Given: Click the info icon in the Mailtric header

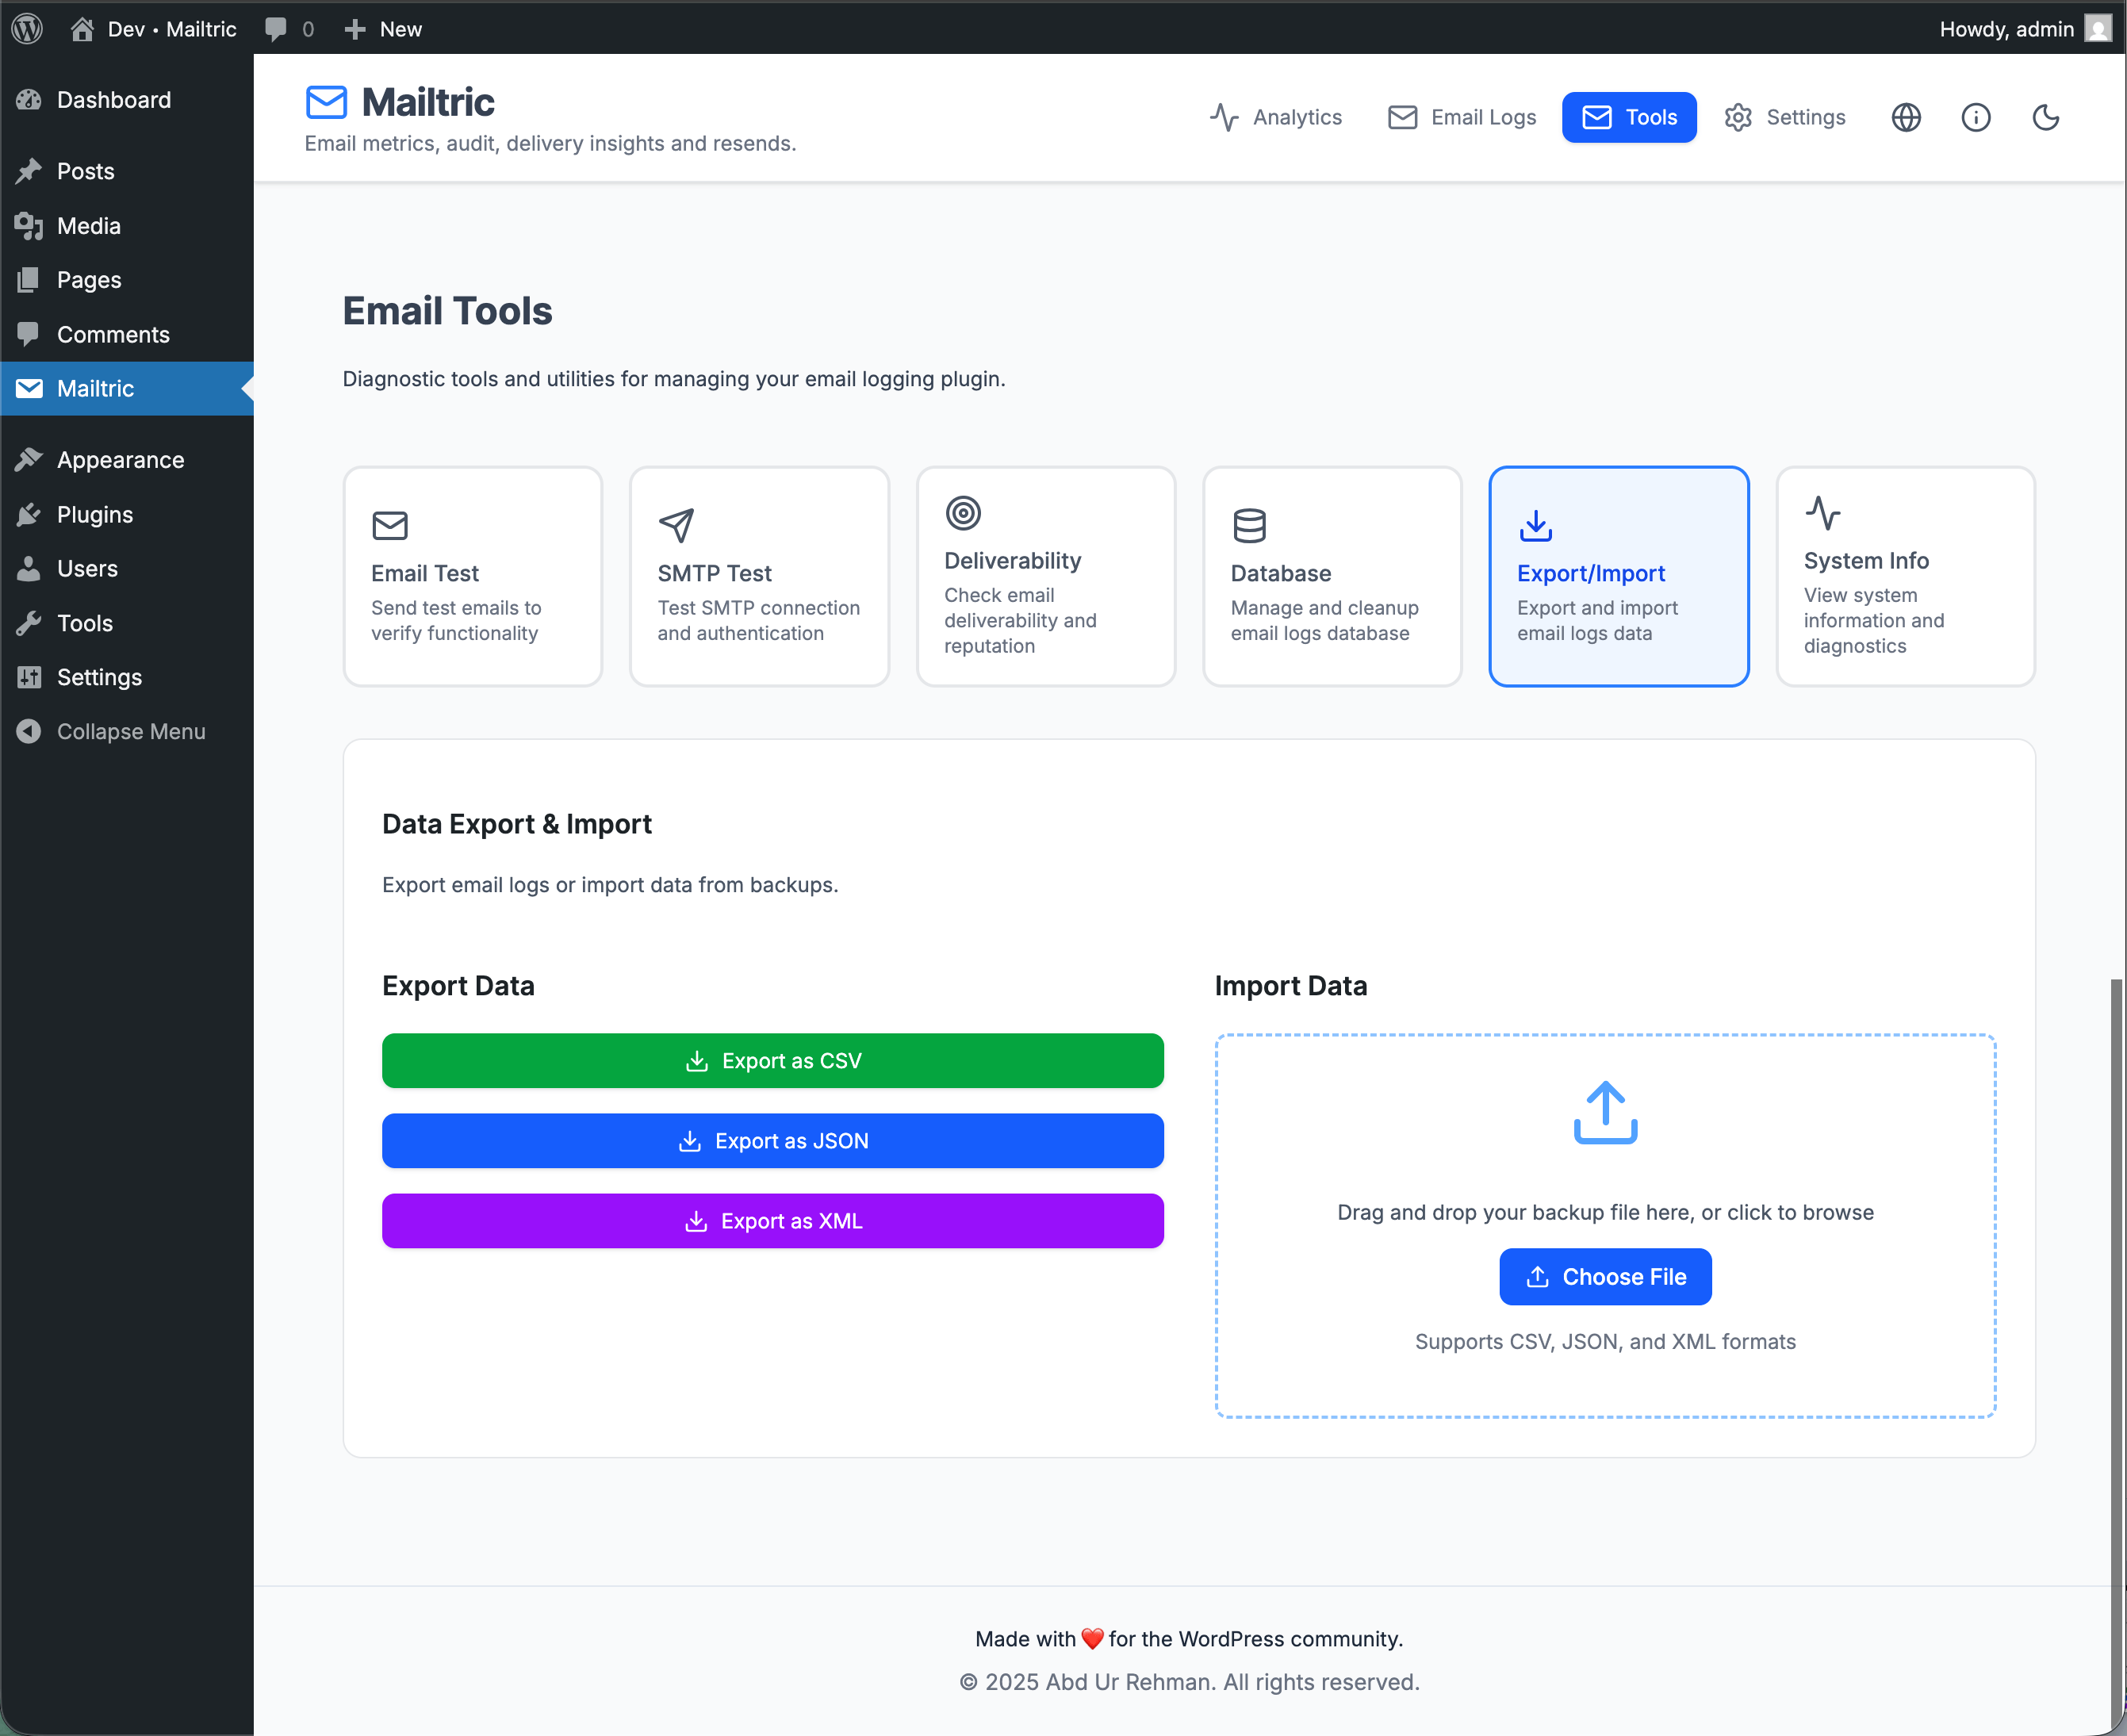Looking at the screenshot, I should (x=1976, y=117).
